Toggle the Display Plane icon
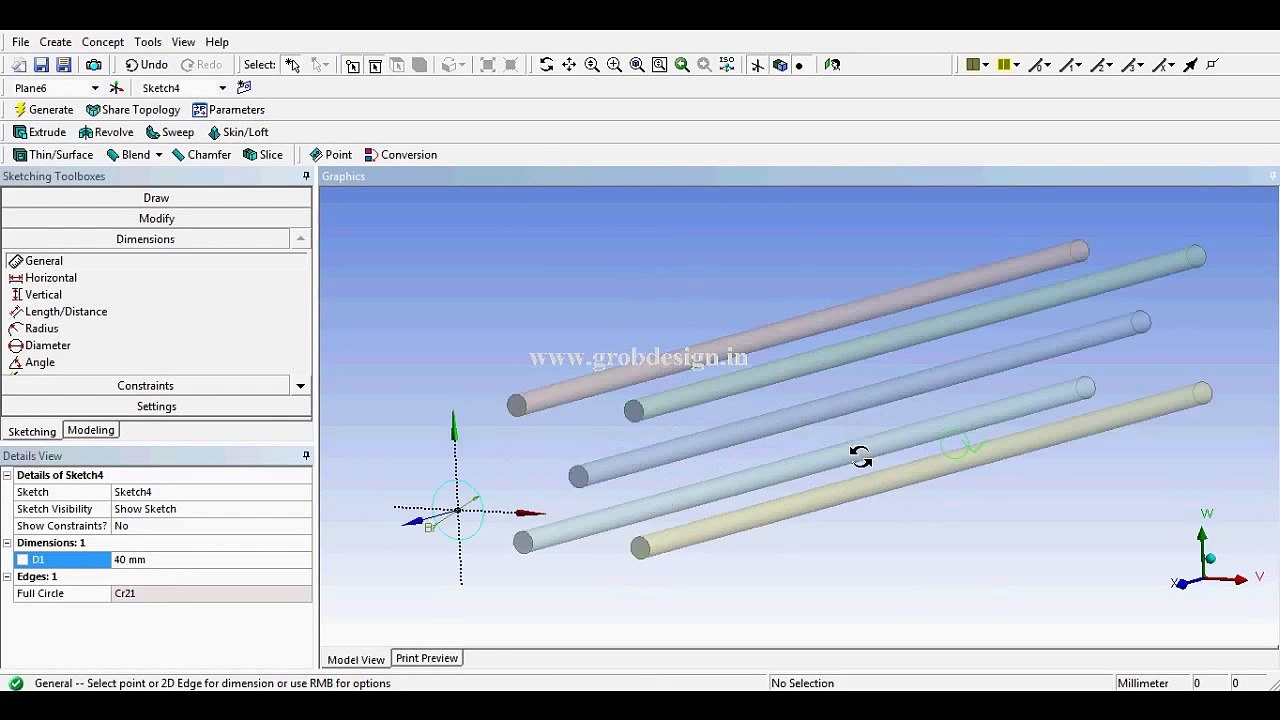The image size is (1280, 720). pos(757,65)
